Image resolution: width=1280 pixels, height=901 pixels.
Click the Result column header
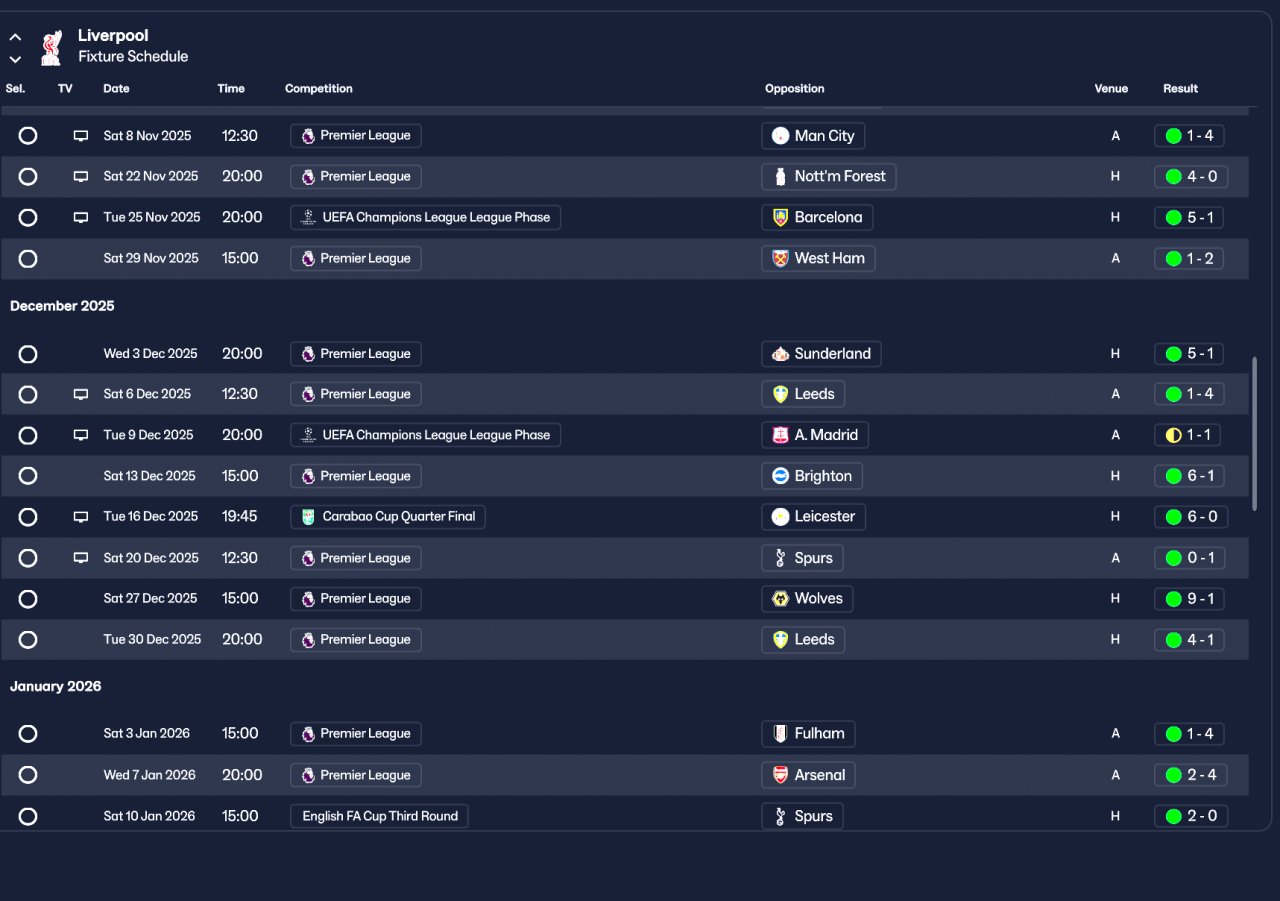pyautogui.click(x=1180, y=89)
